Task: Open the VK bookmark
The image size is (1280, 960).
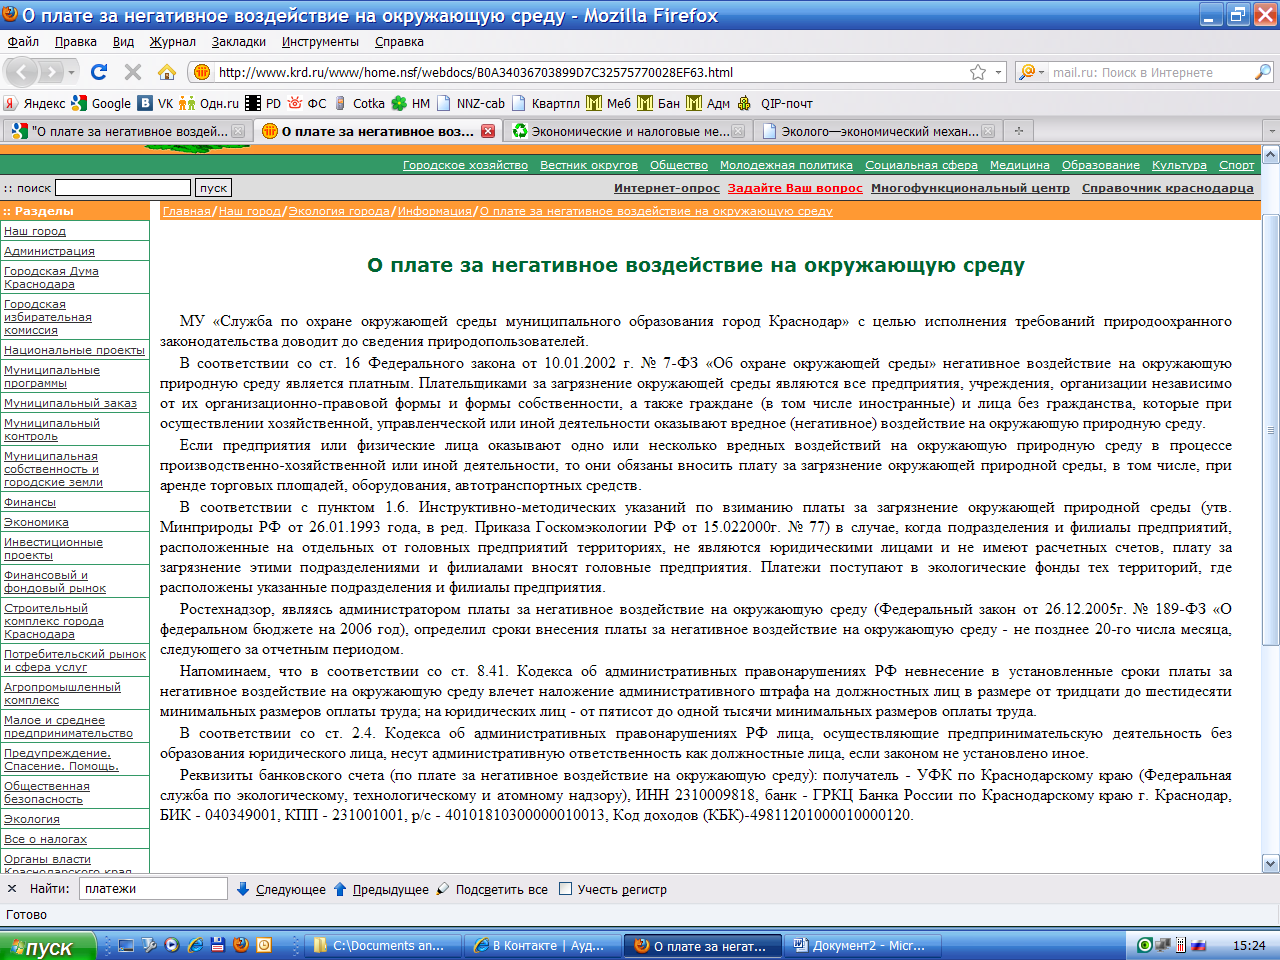Action: (x=156, y=103)
